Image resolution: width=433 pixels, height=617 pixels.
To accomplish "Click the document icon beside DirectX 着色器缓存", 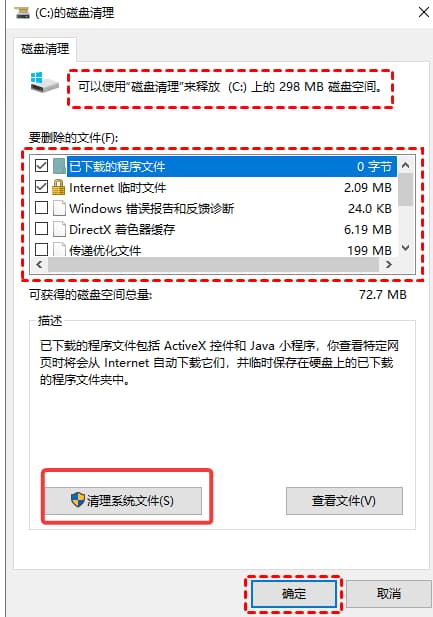I will (59, 229).
